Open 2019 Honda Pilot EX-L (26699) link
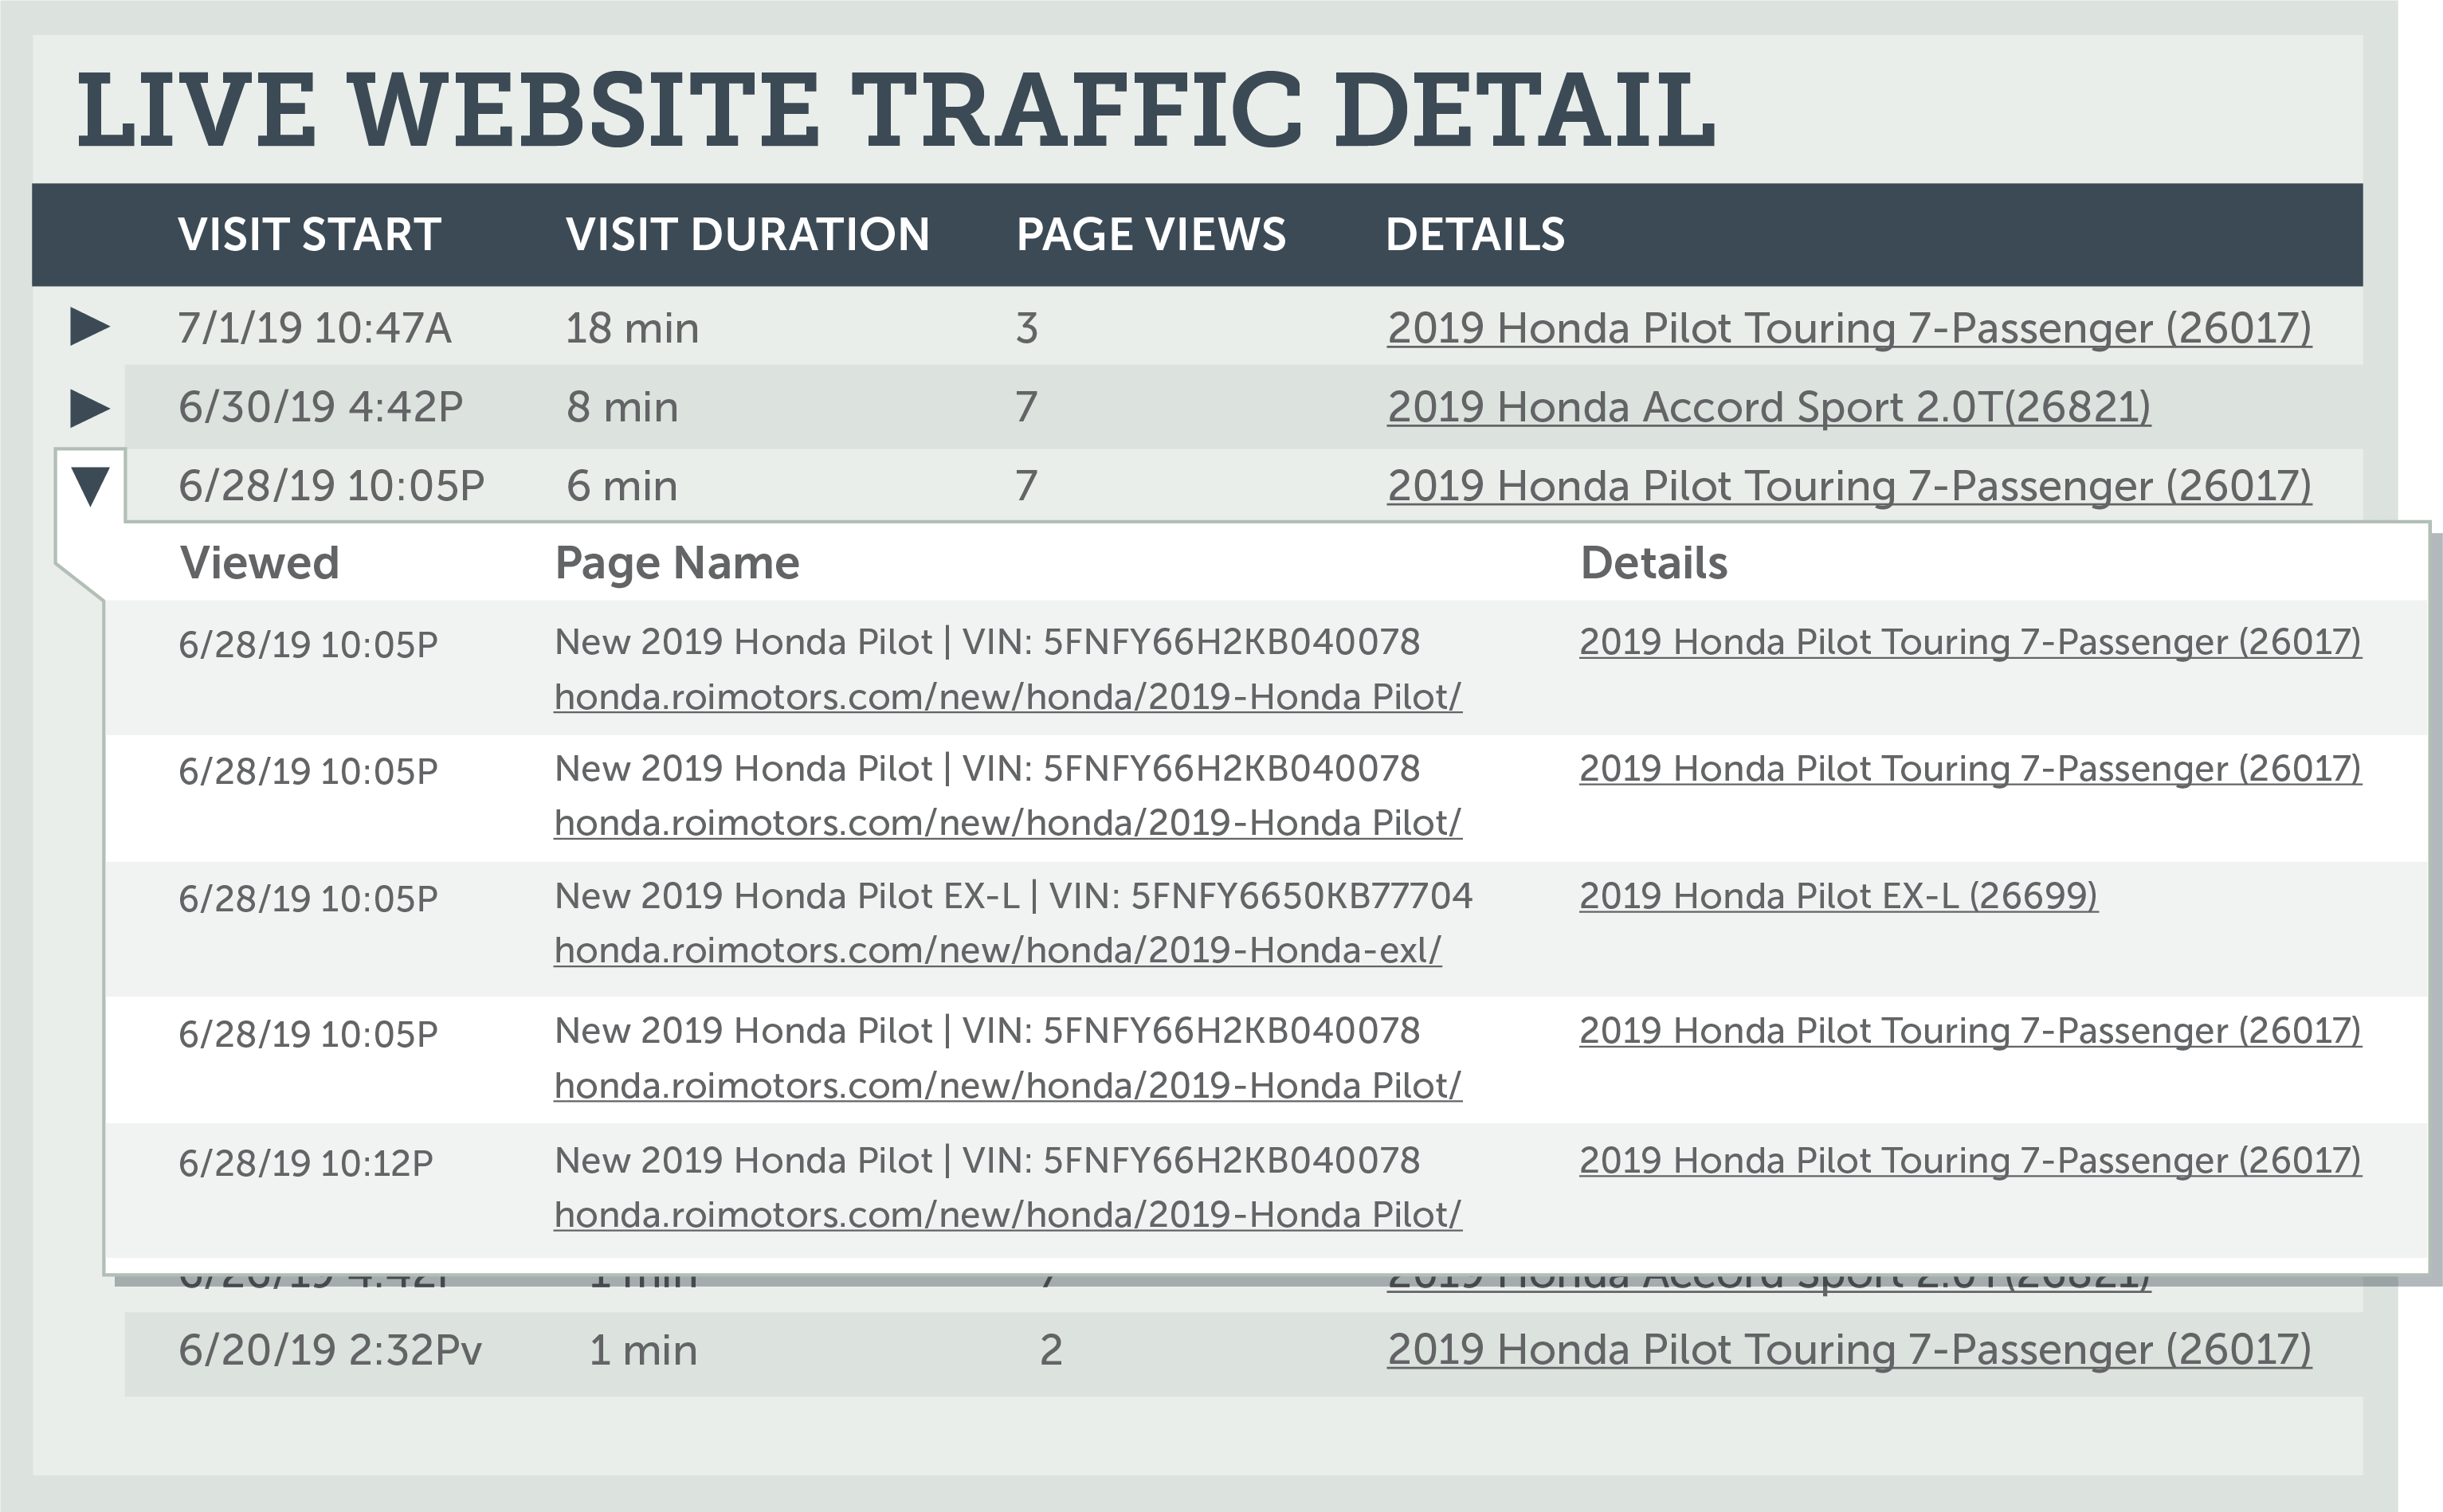The height and width of the screenshot is (1512, 2443). point(1838,896)
